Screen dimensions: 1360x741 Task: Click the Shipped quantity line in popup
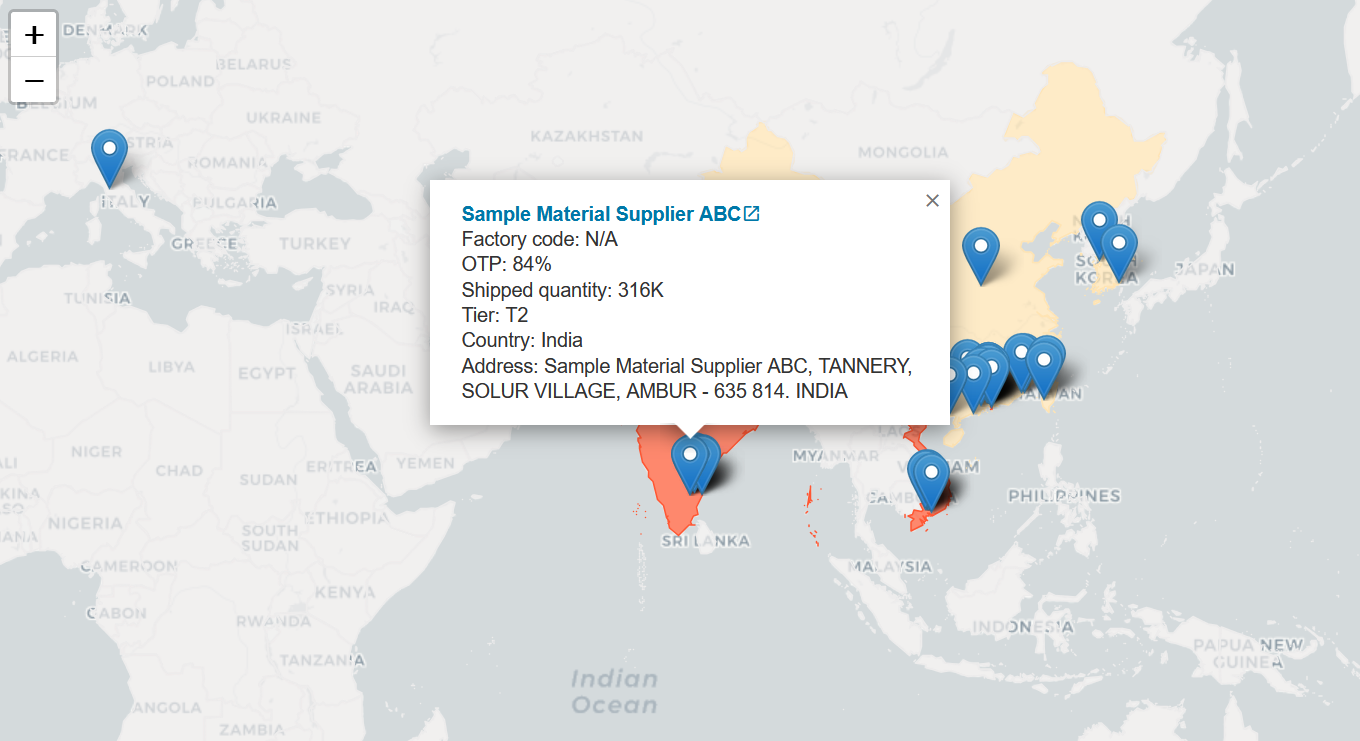[562, 291]
